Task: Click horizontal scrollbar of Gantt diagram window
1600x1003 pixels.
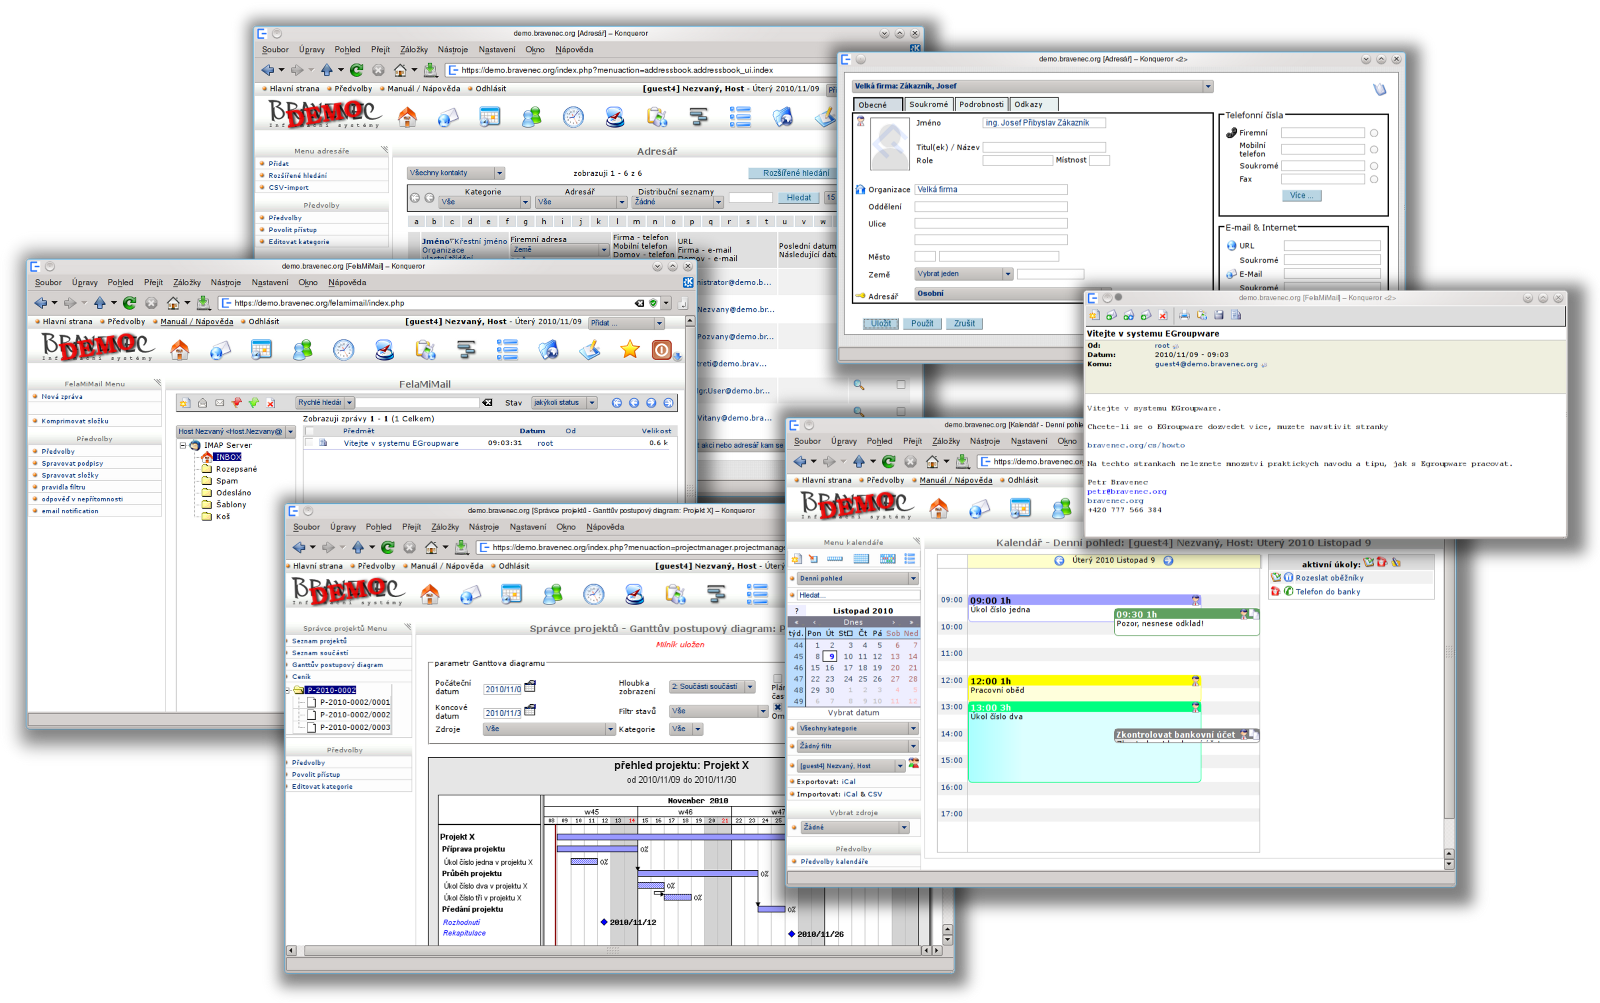Action: pos(614,951)
